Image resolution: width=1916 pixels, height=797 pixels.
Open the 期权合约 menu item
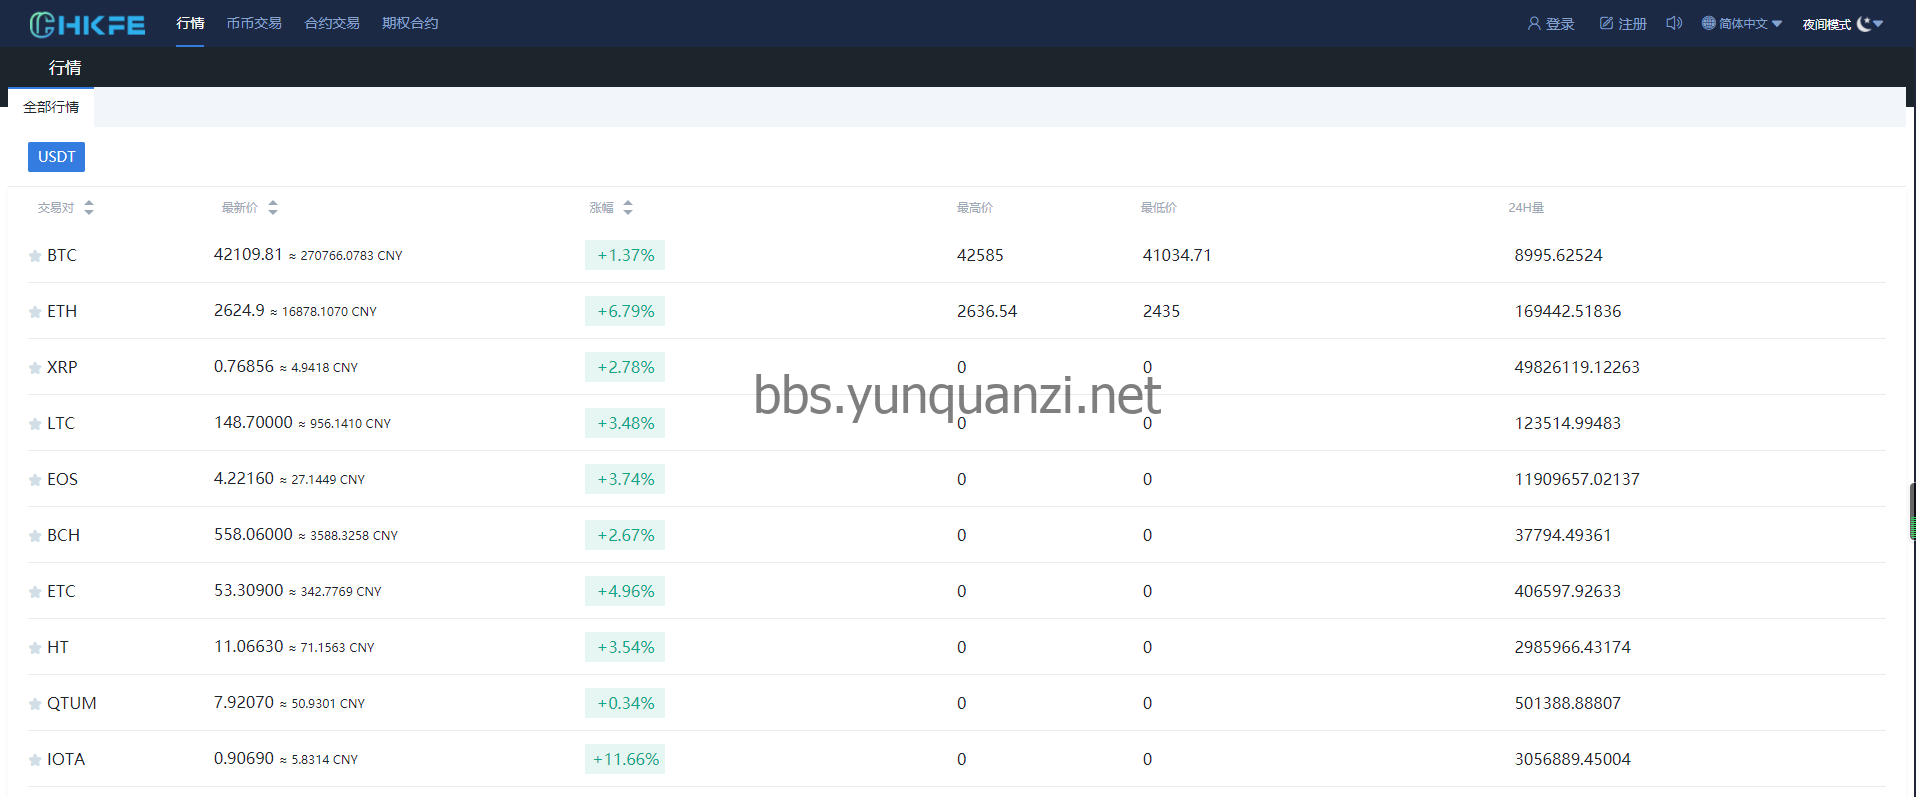pos(410,23)
